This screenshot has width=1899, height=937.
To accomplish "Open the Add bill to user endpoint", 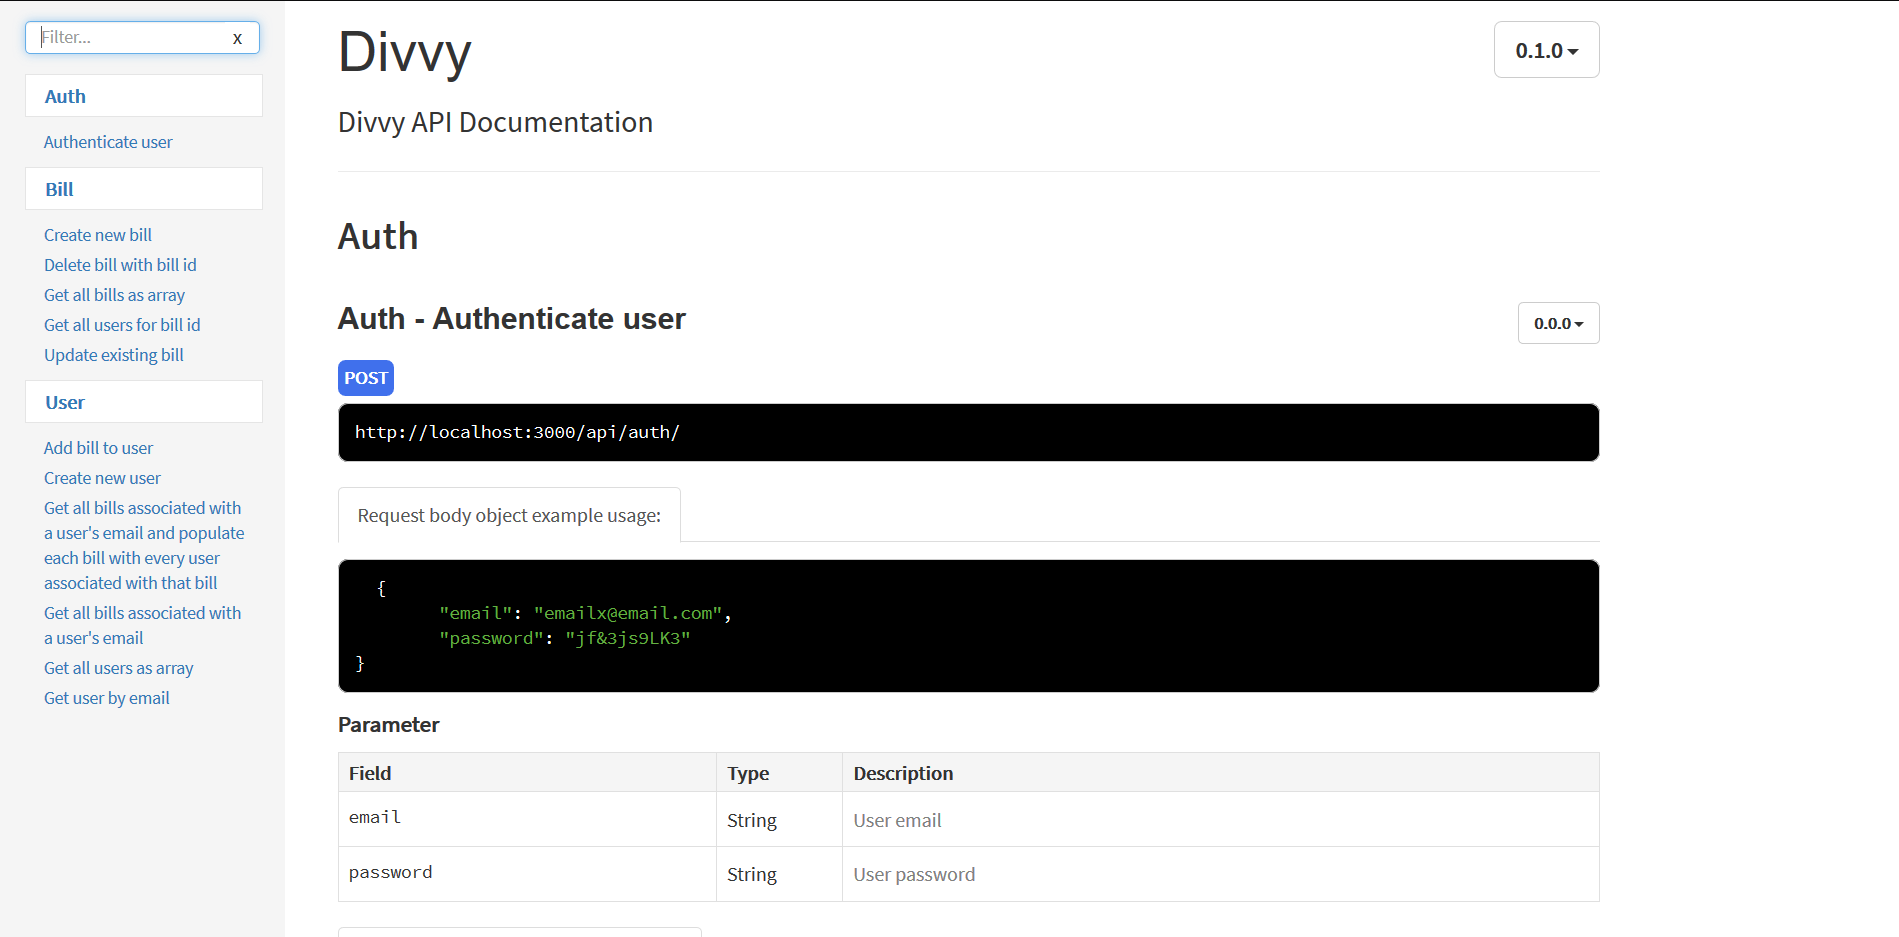I will [x=98, y=447].
